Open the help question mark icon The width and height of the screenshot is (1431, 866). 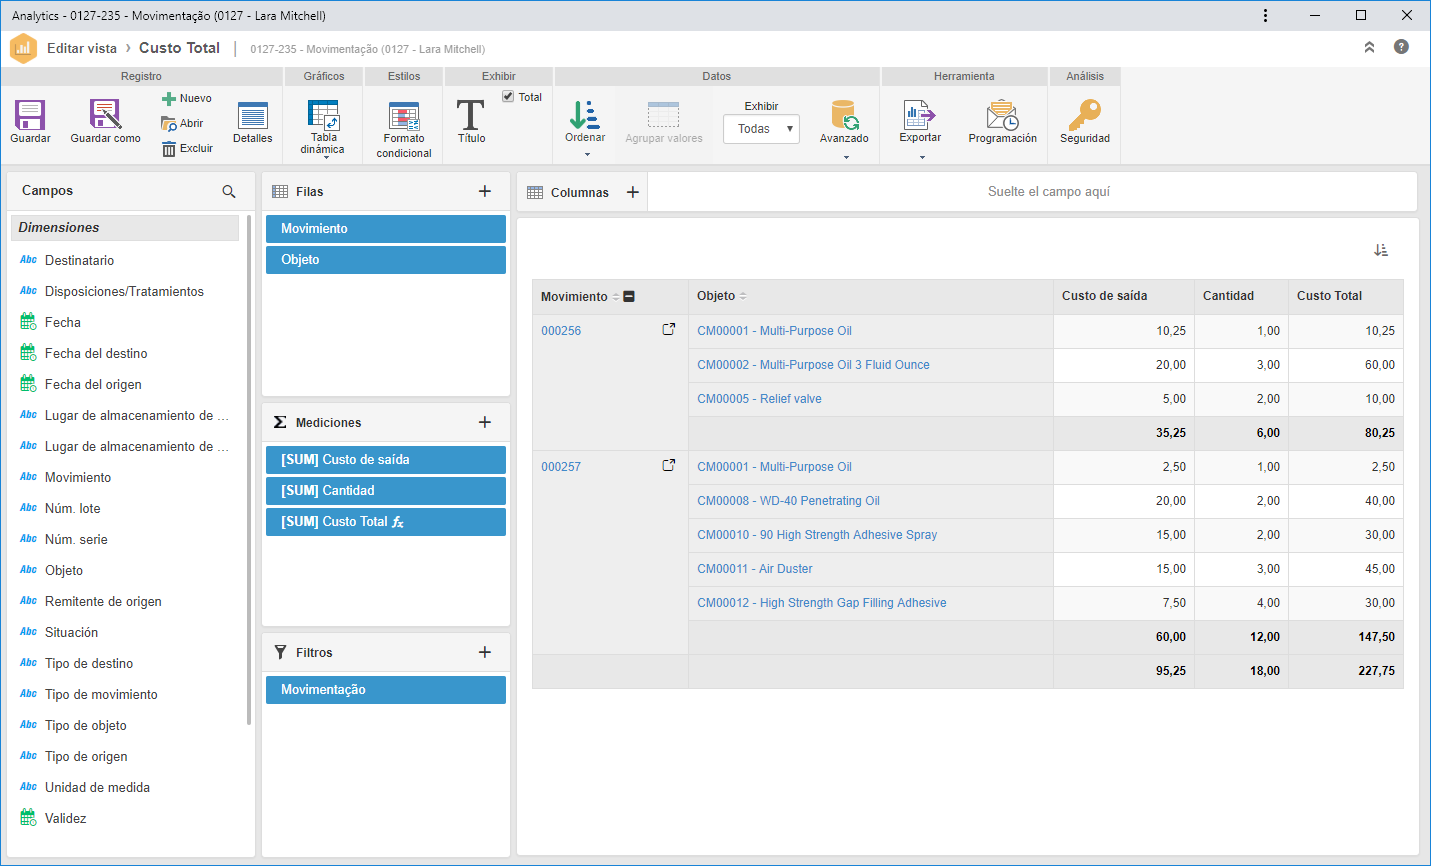tap(1401, 47)
